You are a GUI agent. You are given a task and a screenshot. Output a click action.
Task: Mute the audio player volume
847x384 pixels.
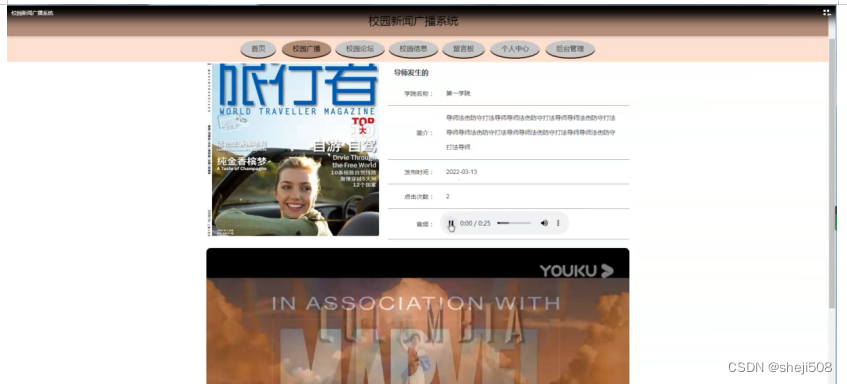[x=544, y=223]
